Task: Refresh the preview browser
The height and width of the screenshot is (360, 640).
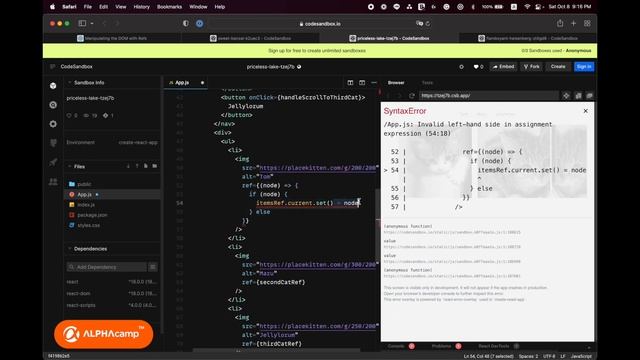Action: point(411,96)
